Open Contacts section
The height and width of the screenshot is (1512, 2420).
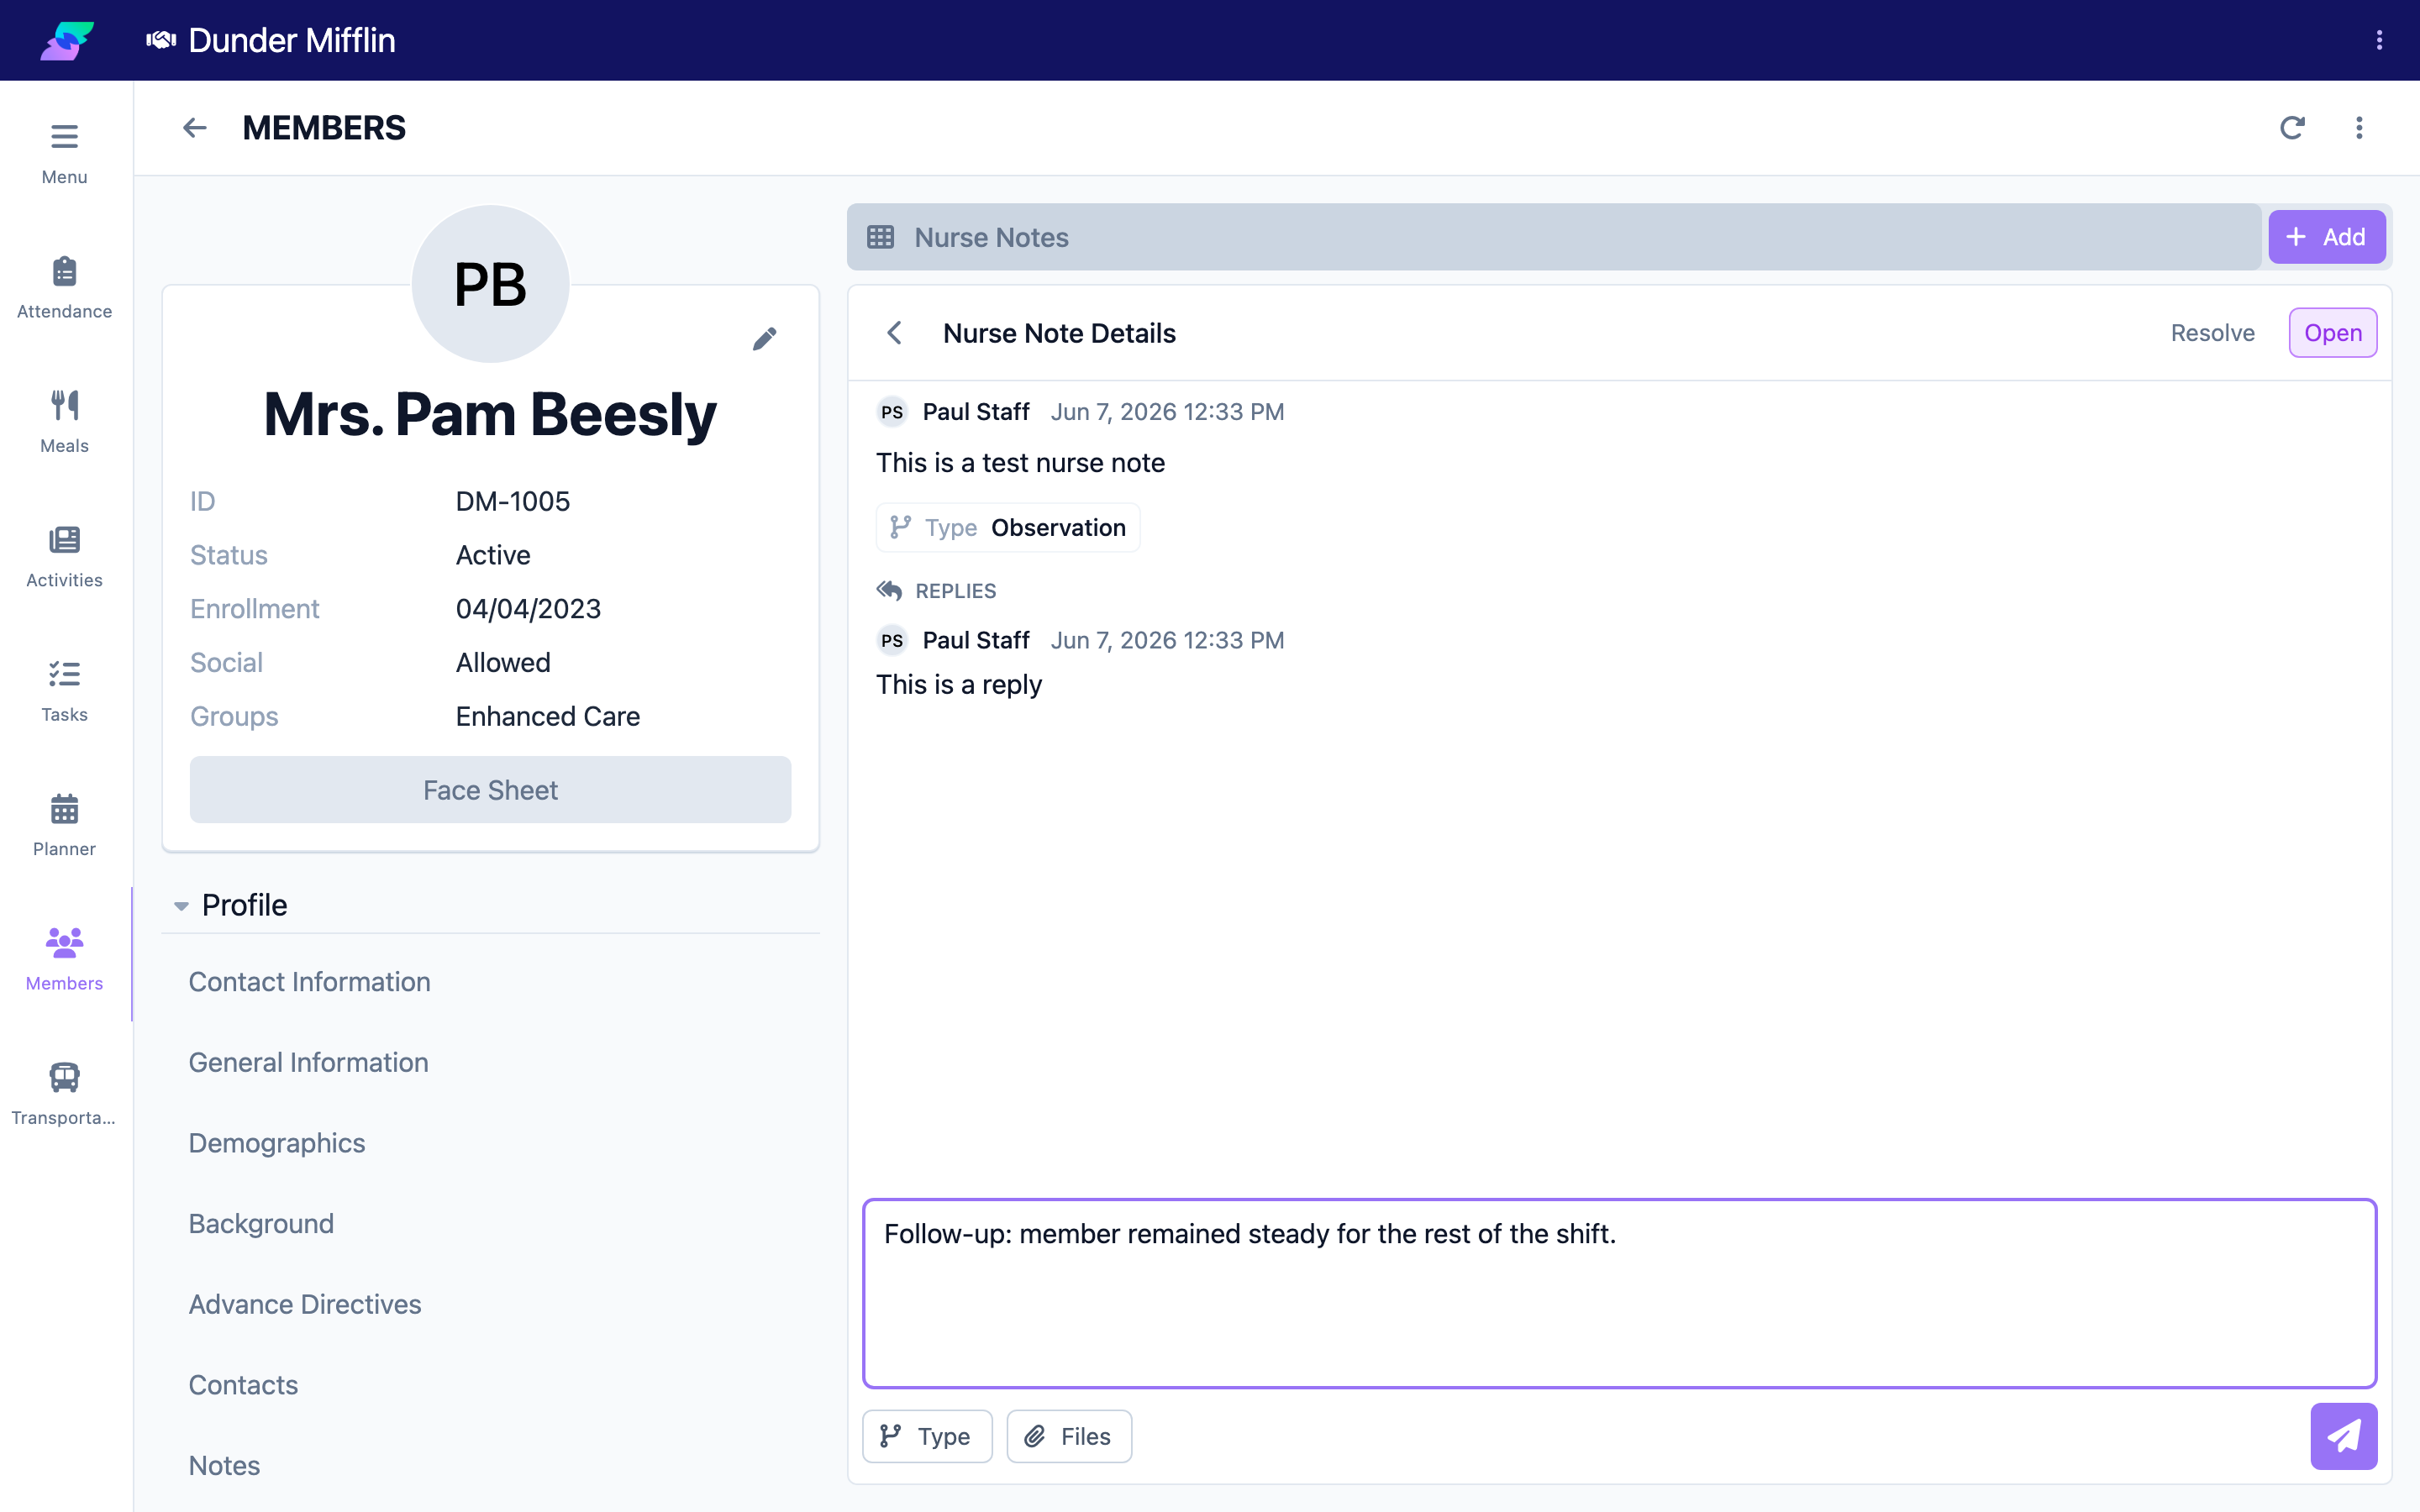(243, 1385)
